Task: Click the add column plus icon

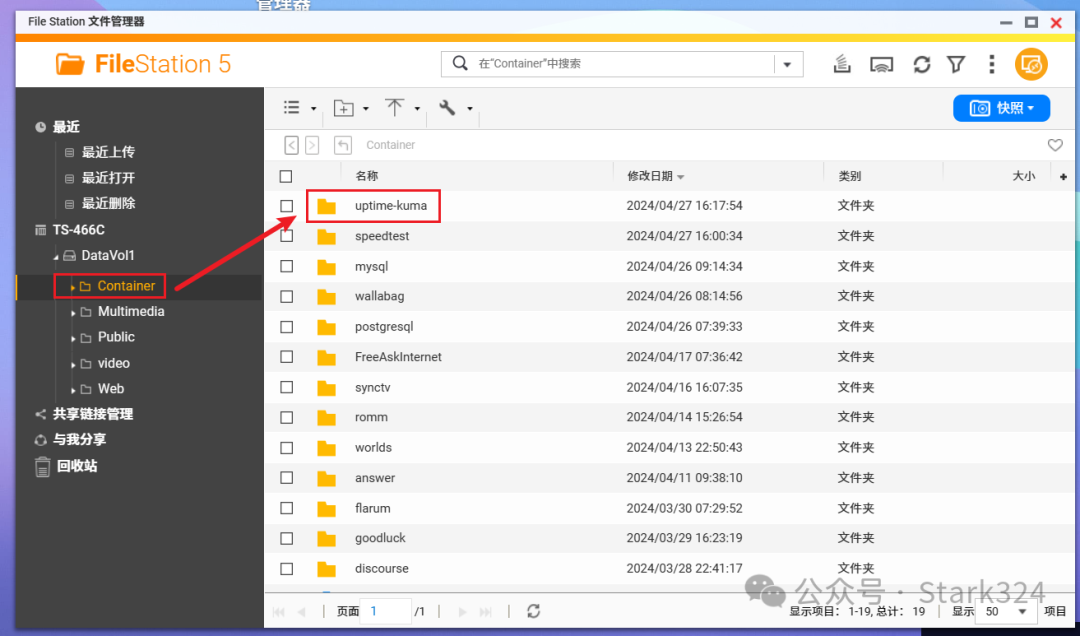Action: (x=1063, y=177)
